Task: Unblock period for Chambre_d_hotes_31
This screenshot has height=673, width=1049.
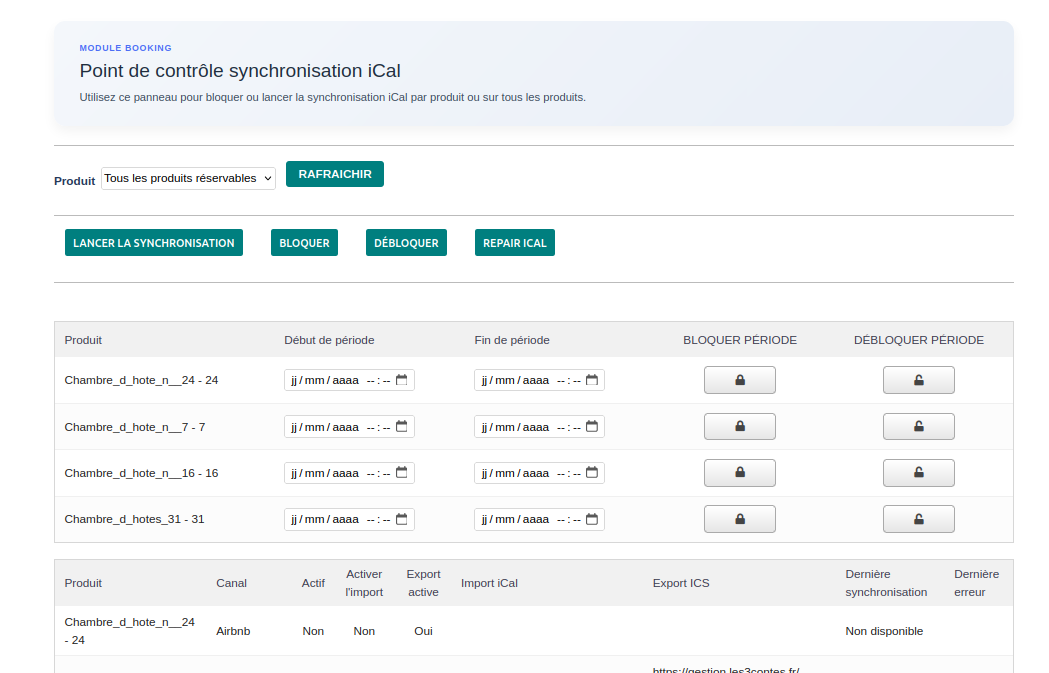Action: (918, 519)
